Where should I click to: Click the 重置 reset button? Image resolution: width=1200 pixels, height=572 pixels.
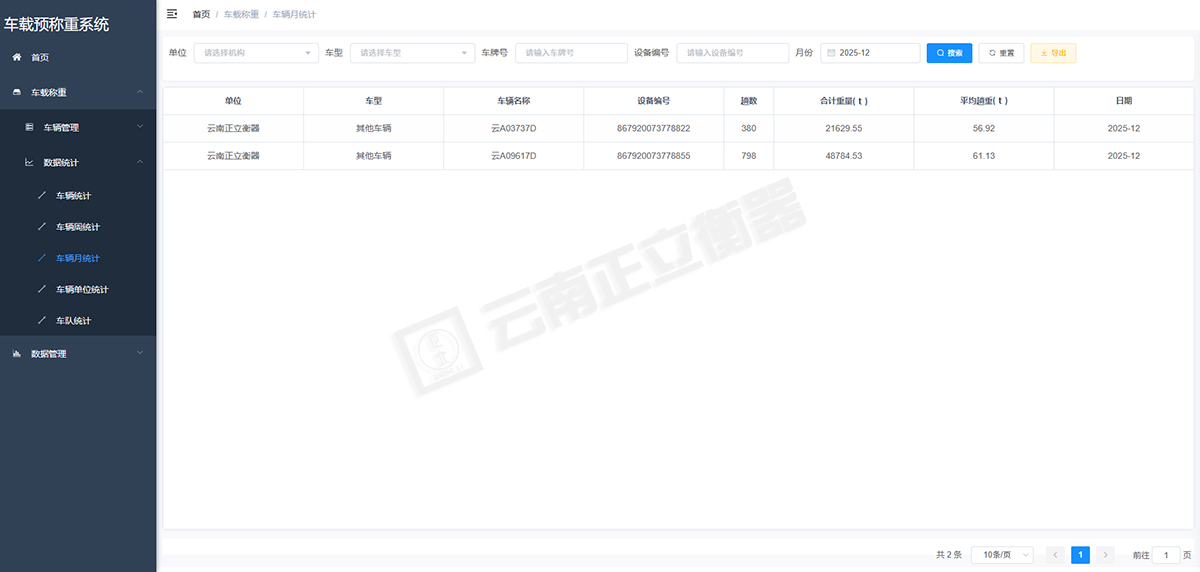[x=1000, y=53]
